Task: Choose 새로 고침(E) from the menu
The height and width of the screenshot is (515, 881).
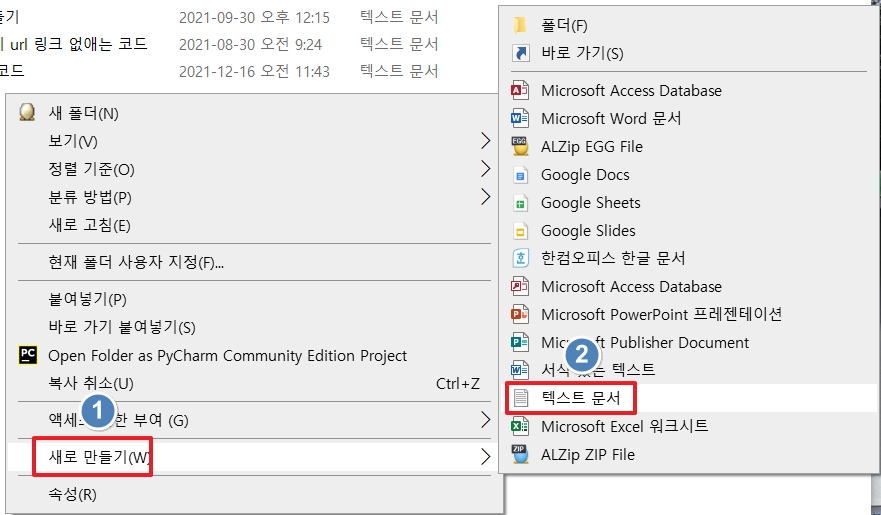Action: click(x=89, y=225)
